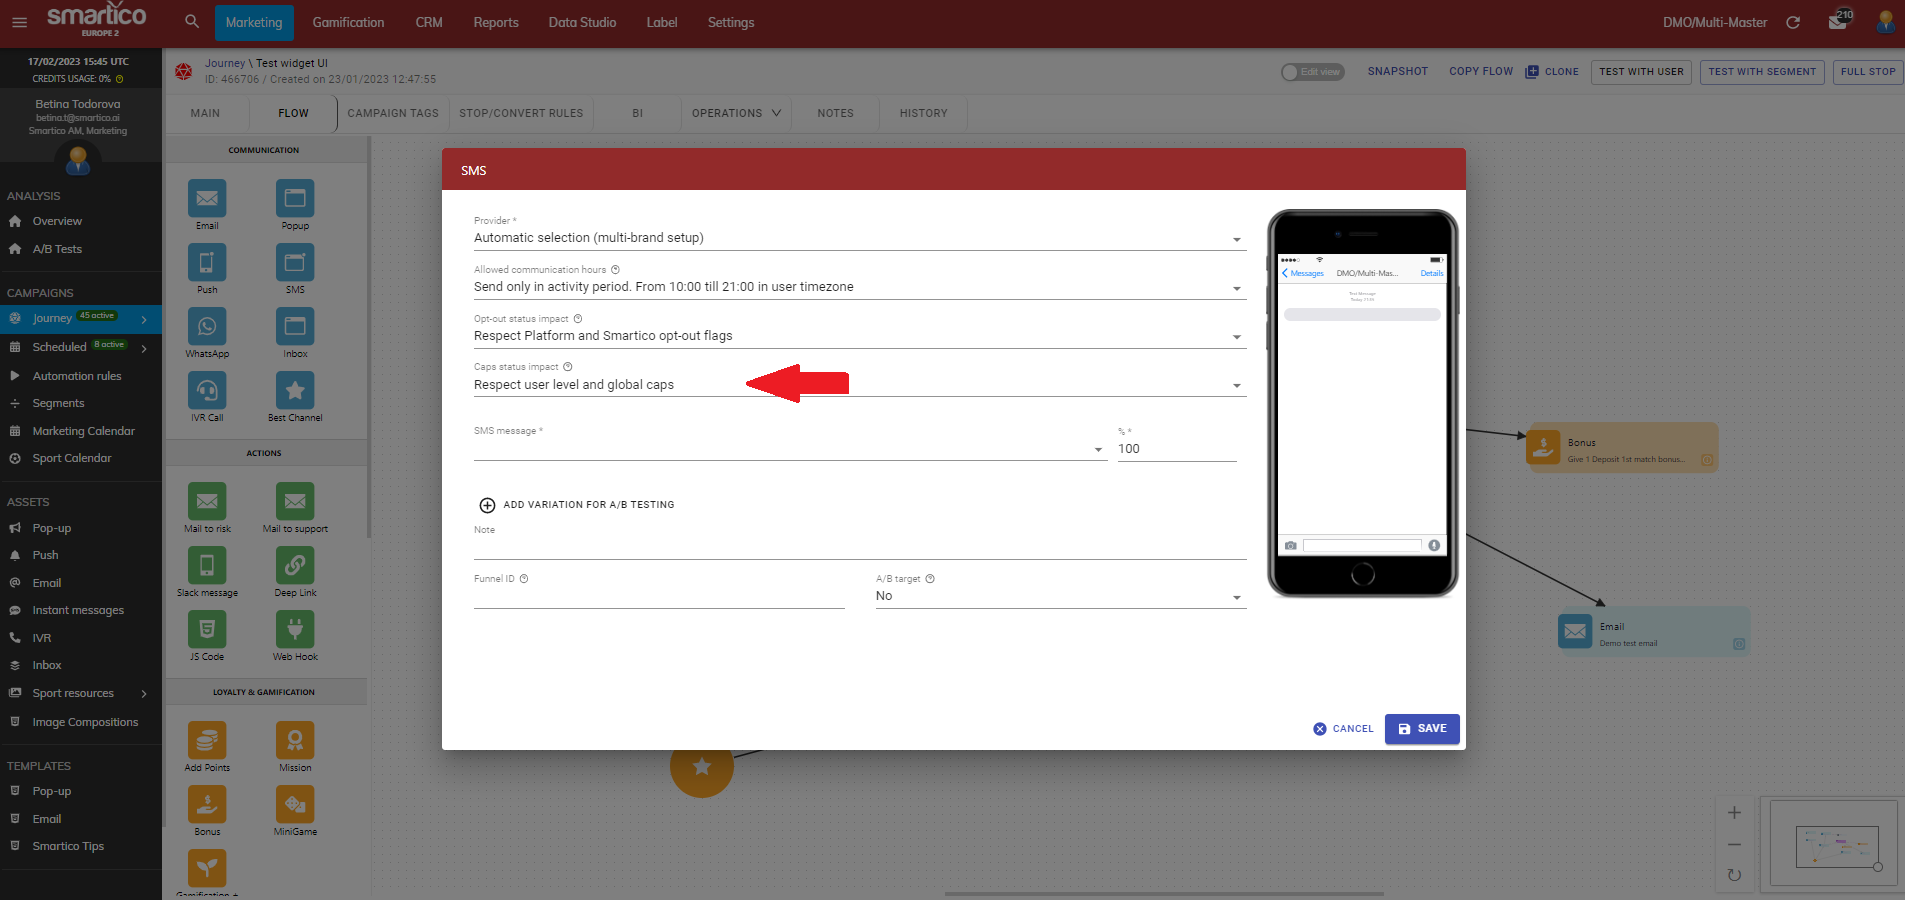Screen dimensions: 1905x900
Task: Click the Web Hook action icon
Action: point(295,630)
